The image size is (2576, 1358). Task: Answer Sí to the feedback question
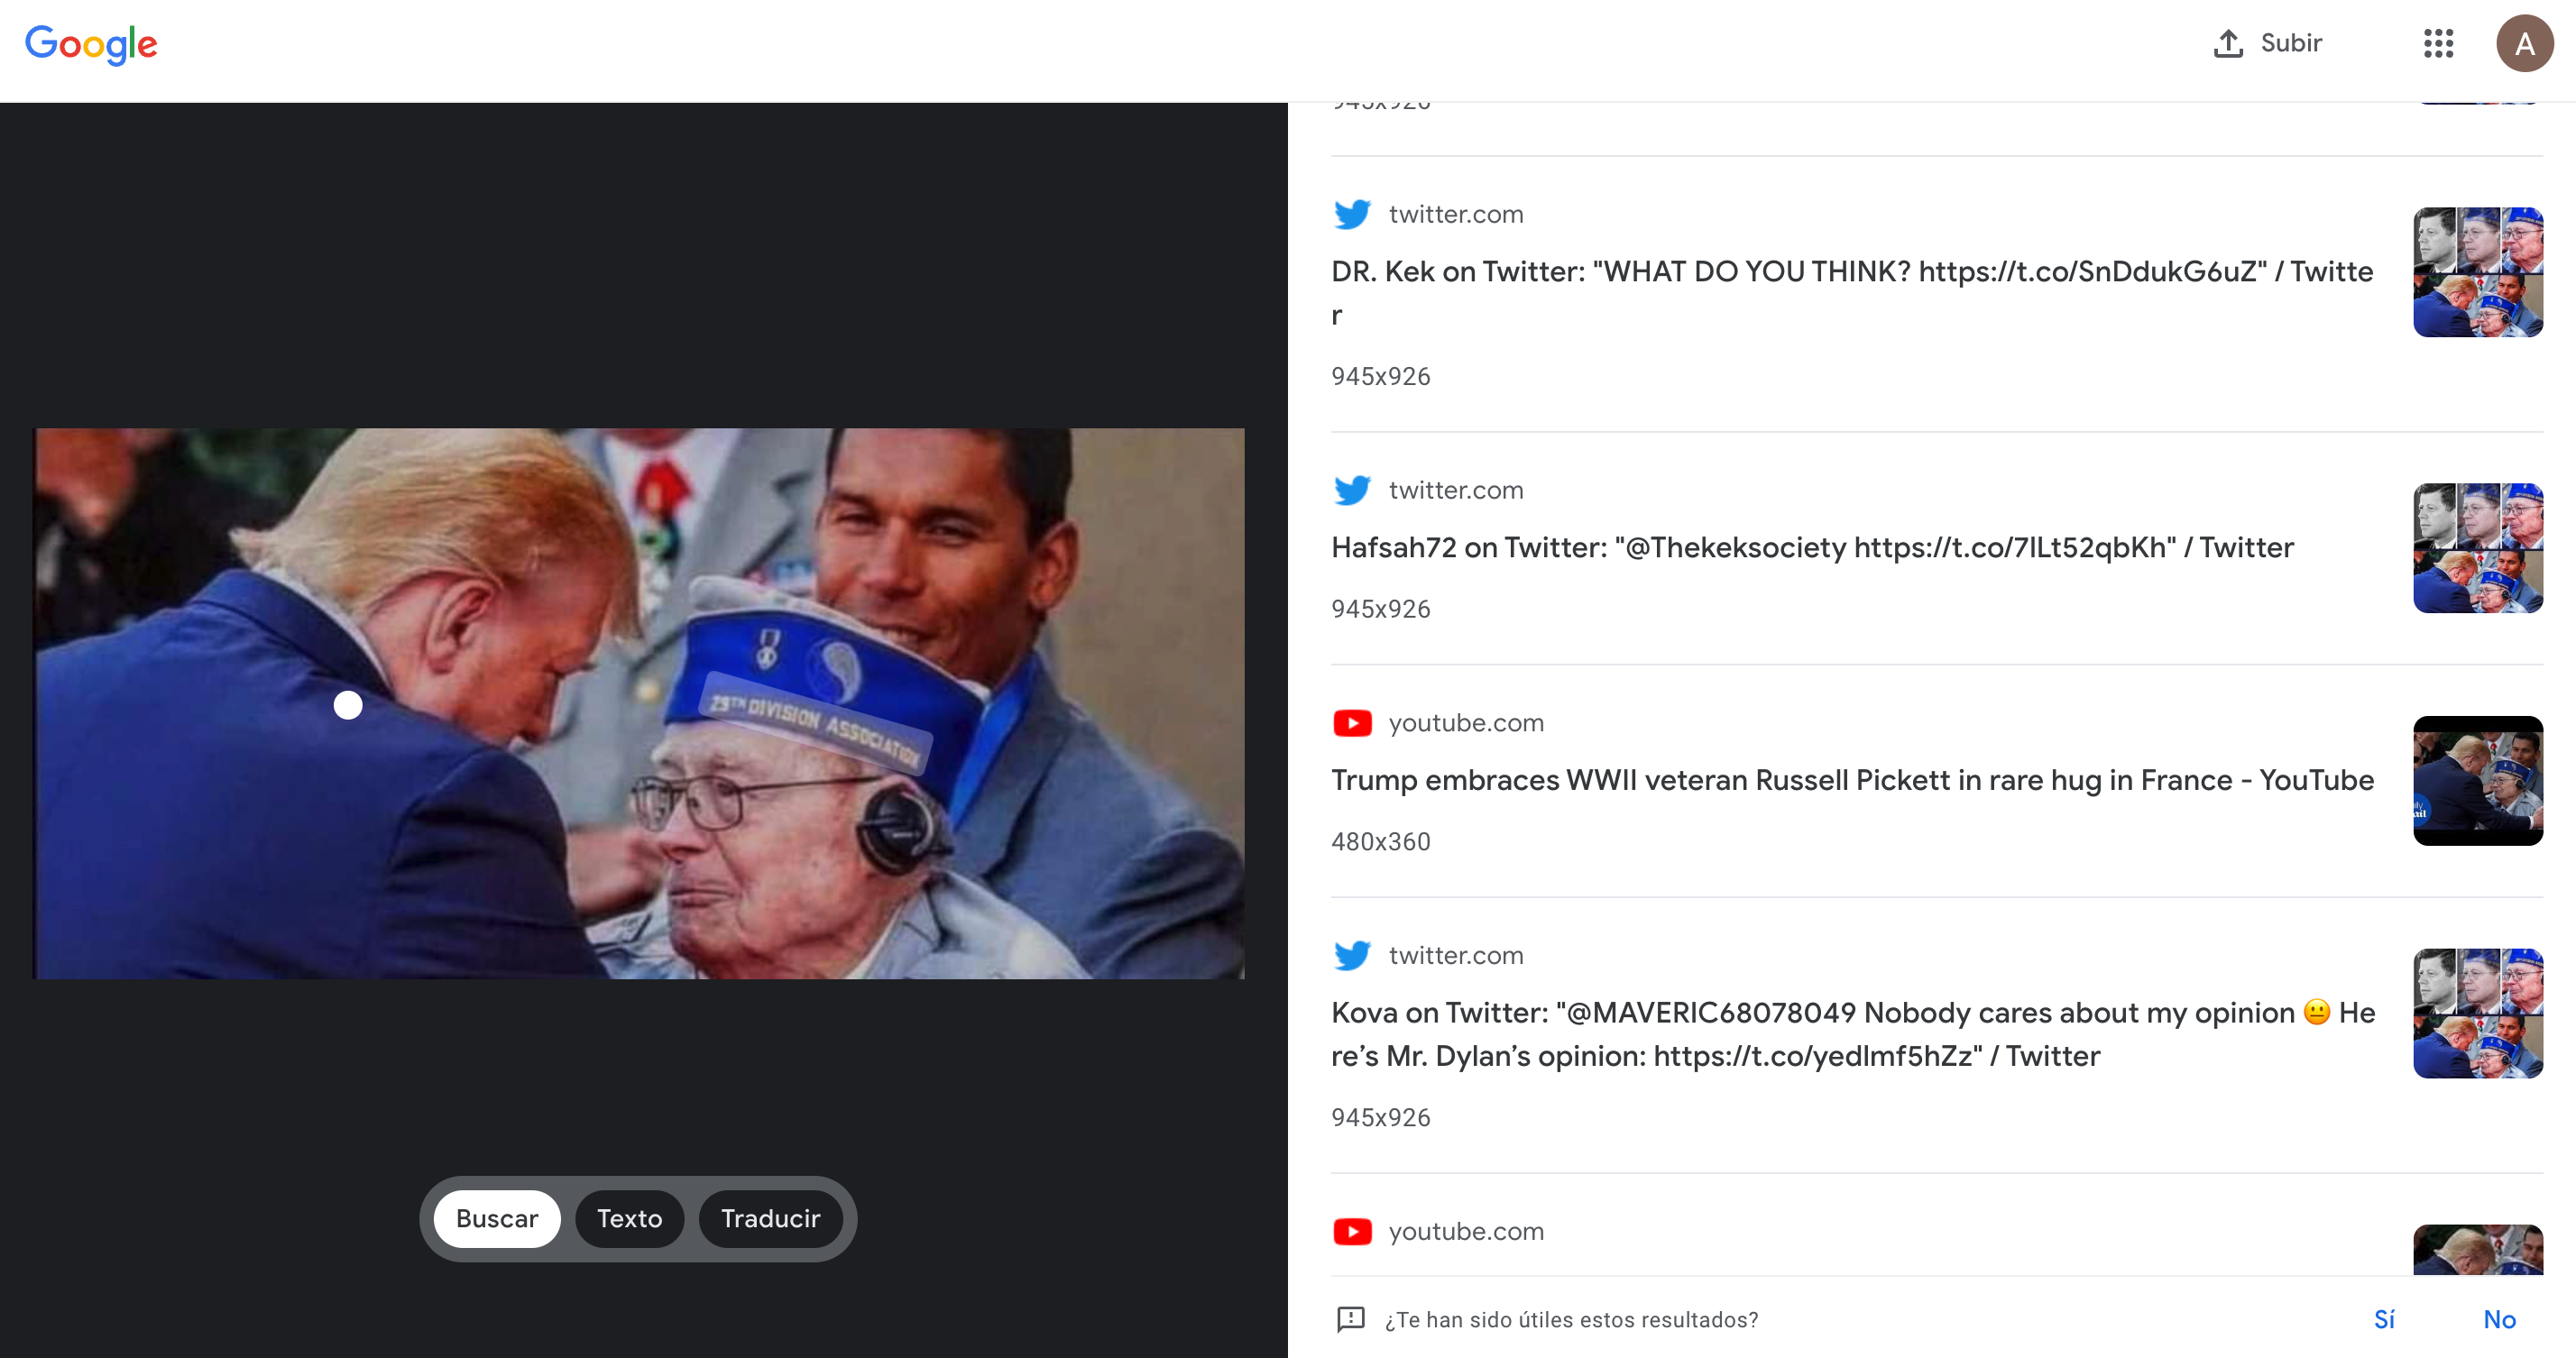coord(2384,1319)
